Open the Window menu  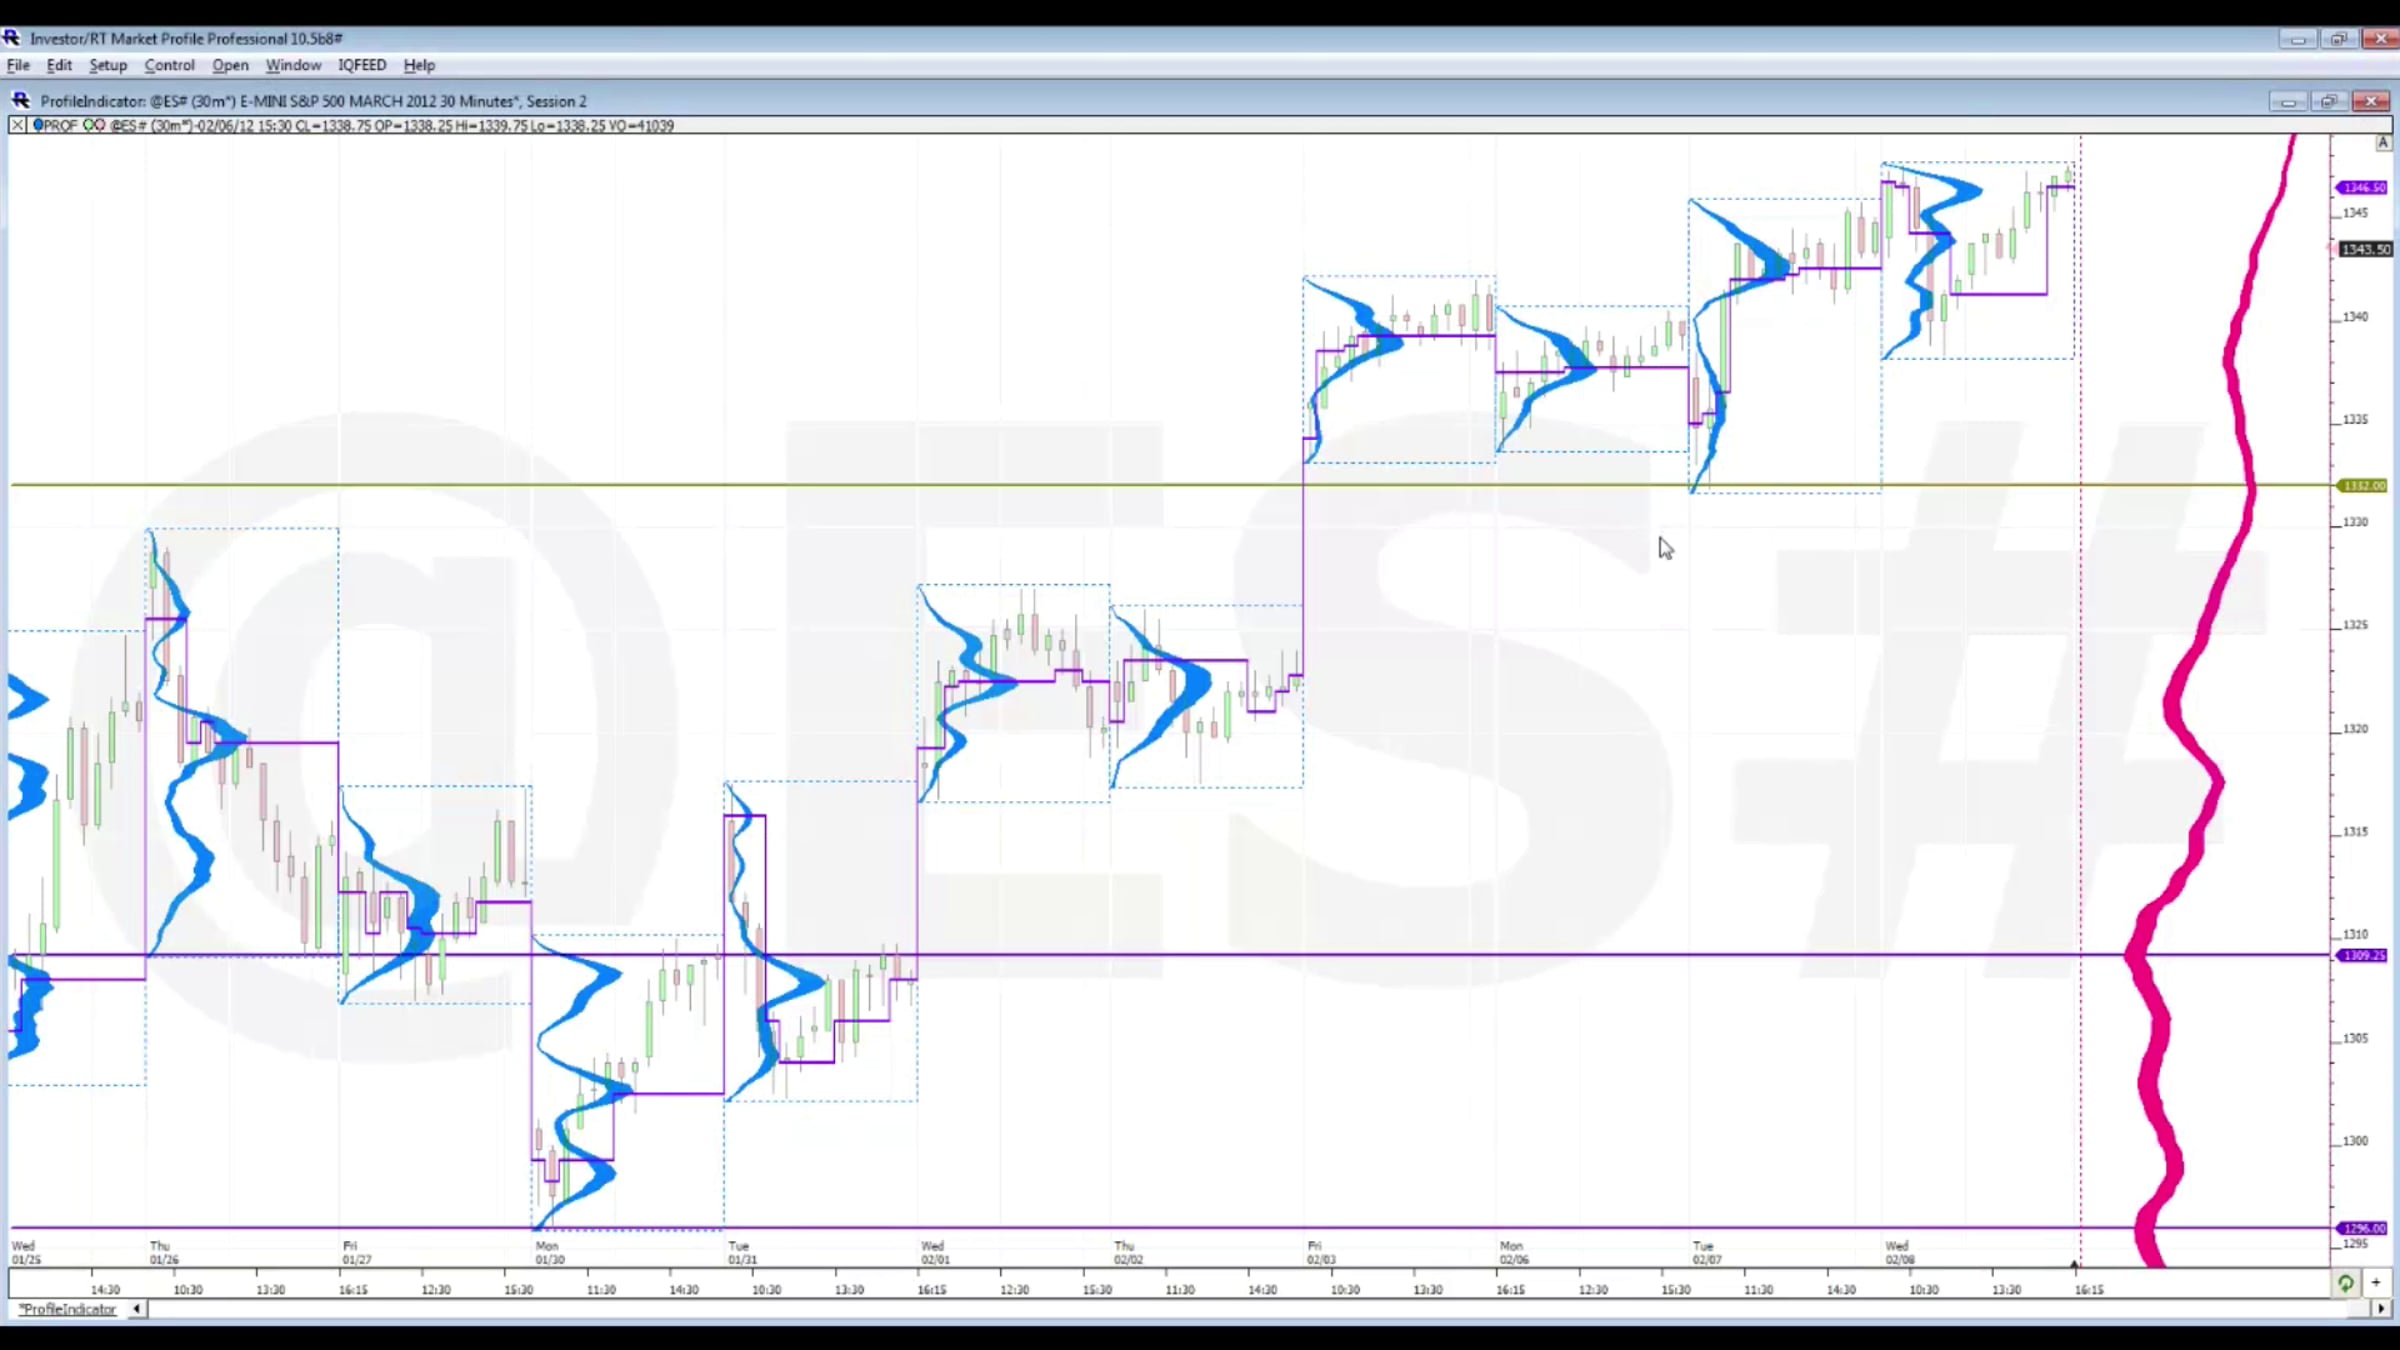pyautogui.click(x=293, y=65)
